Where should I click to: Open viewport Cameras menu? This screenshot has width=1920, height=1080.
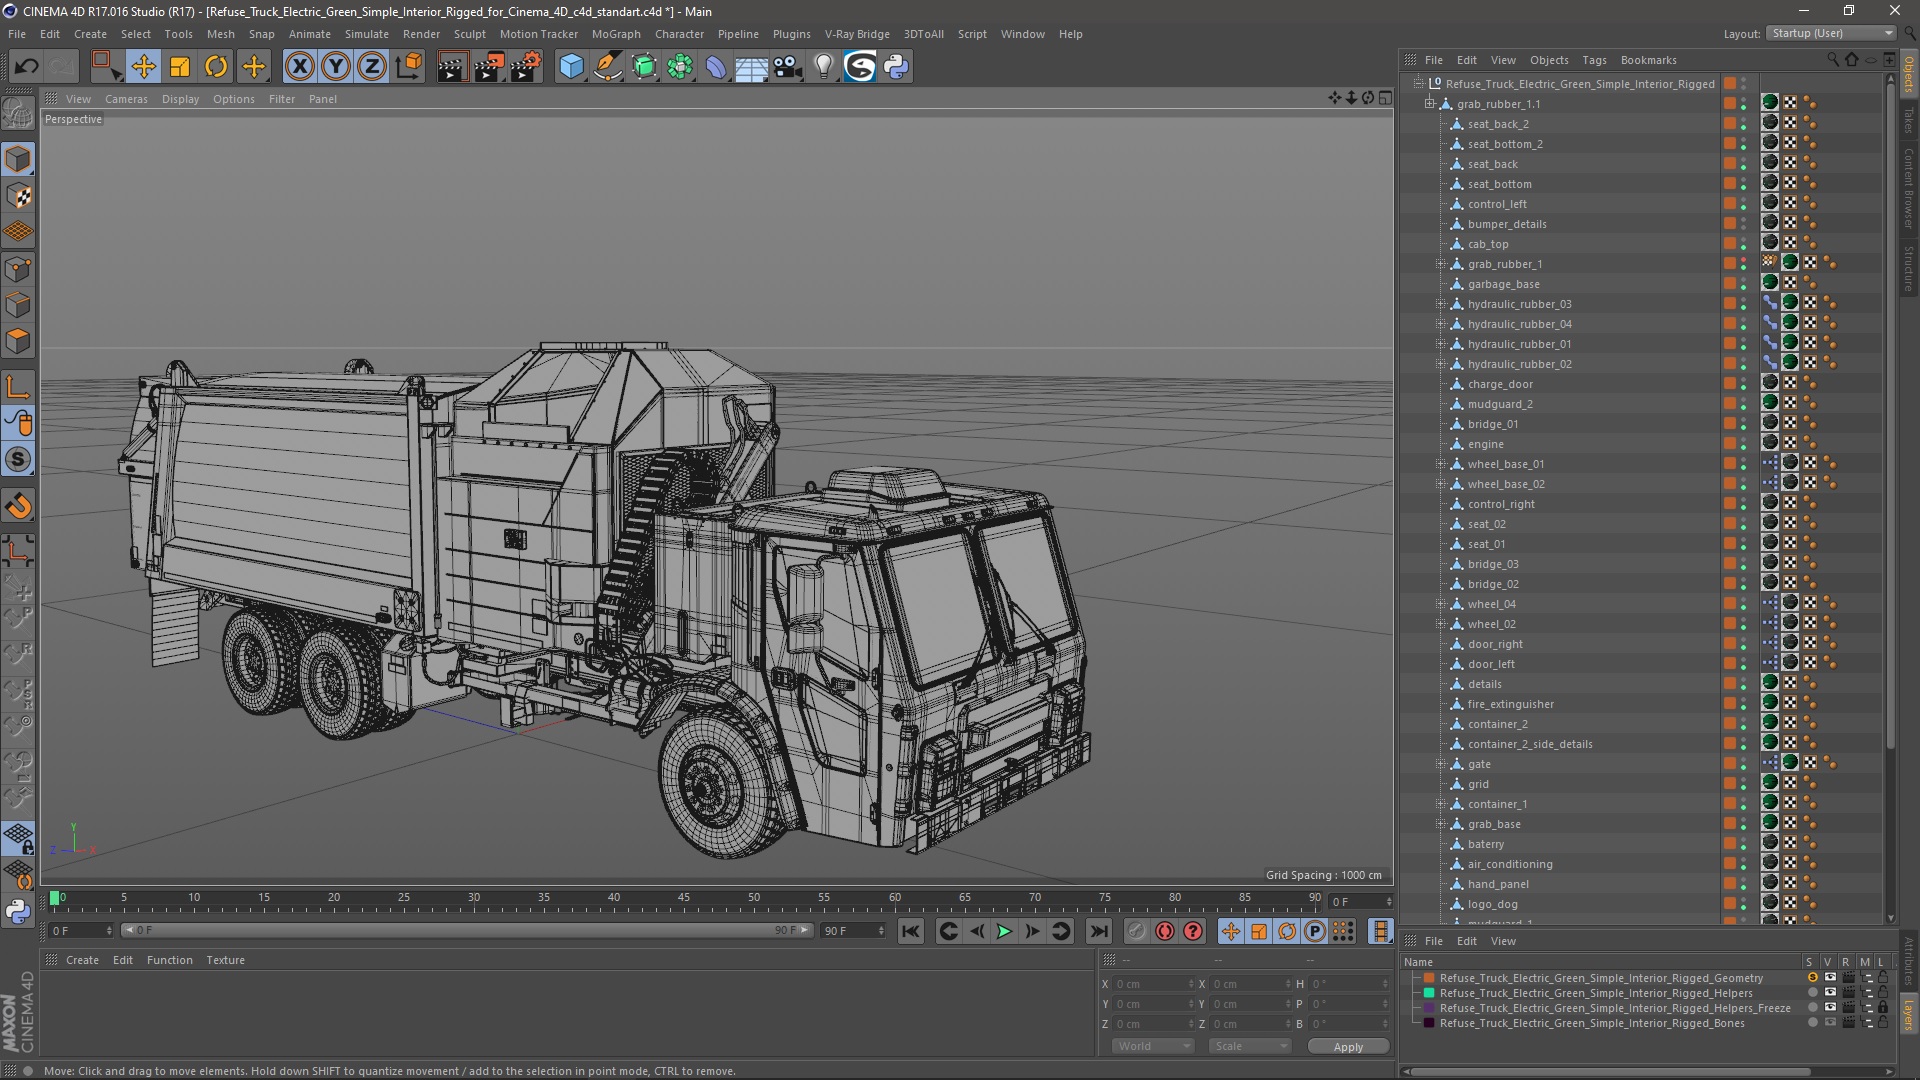[126, 99]
